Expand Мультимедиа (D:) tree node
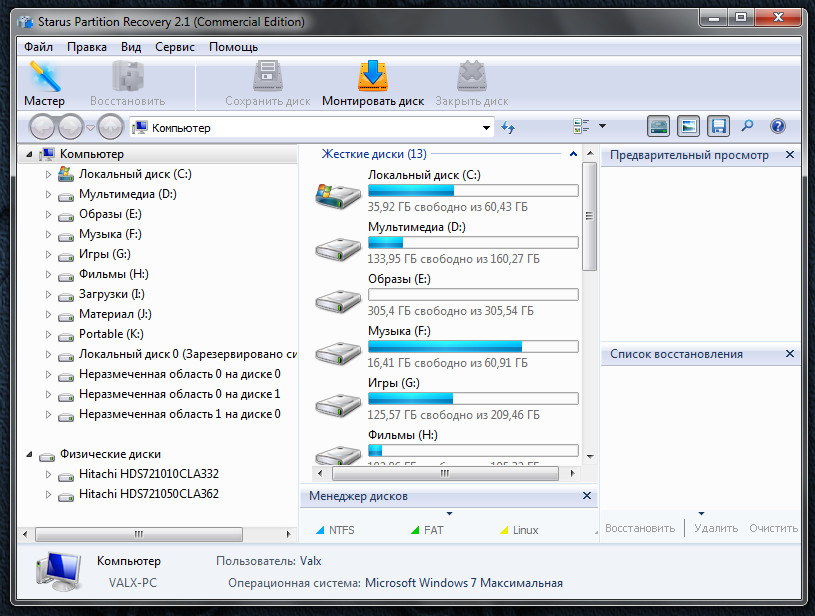 (x=48, y=194)
